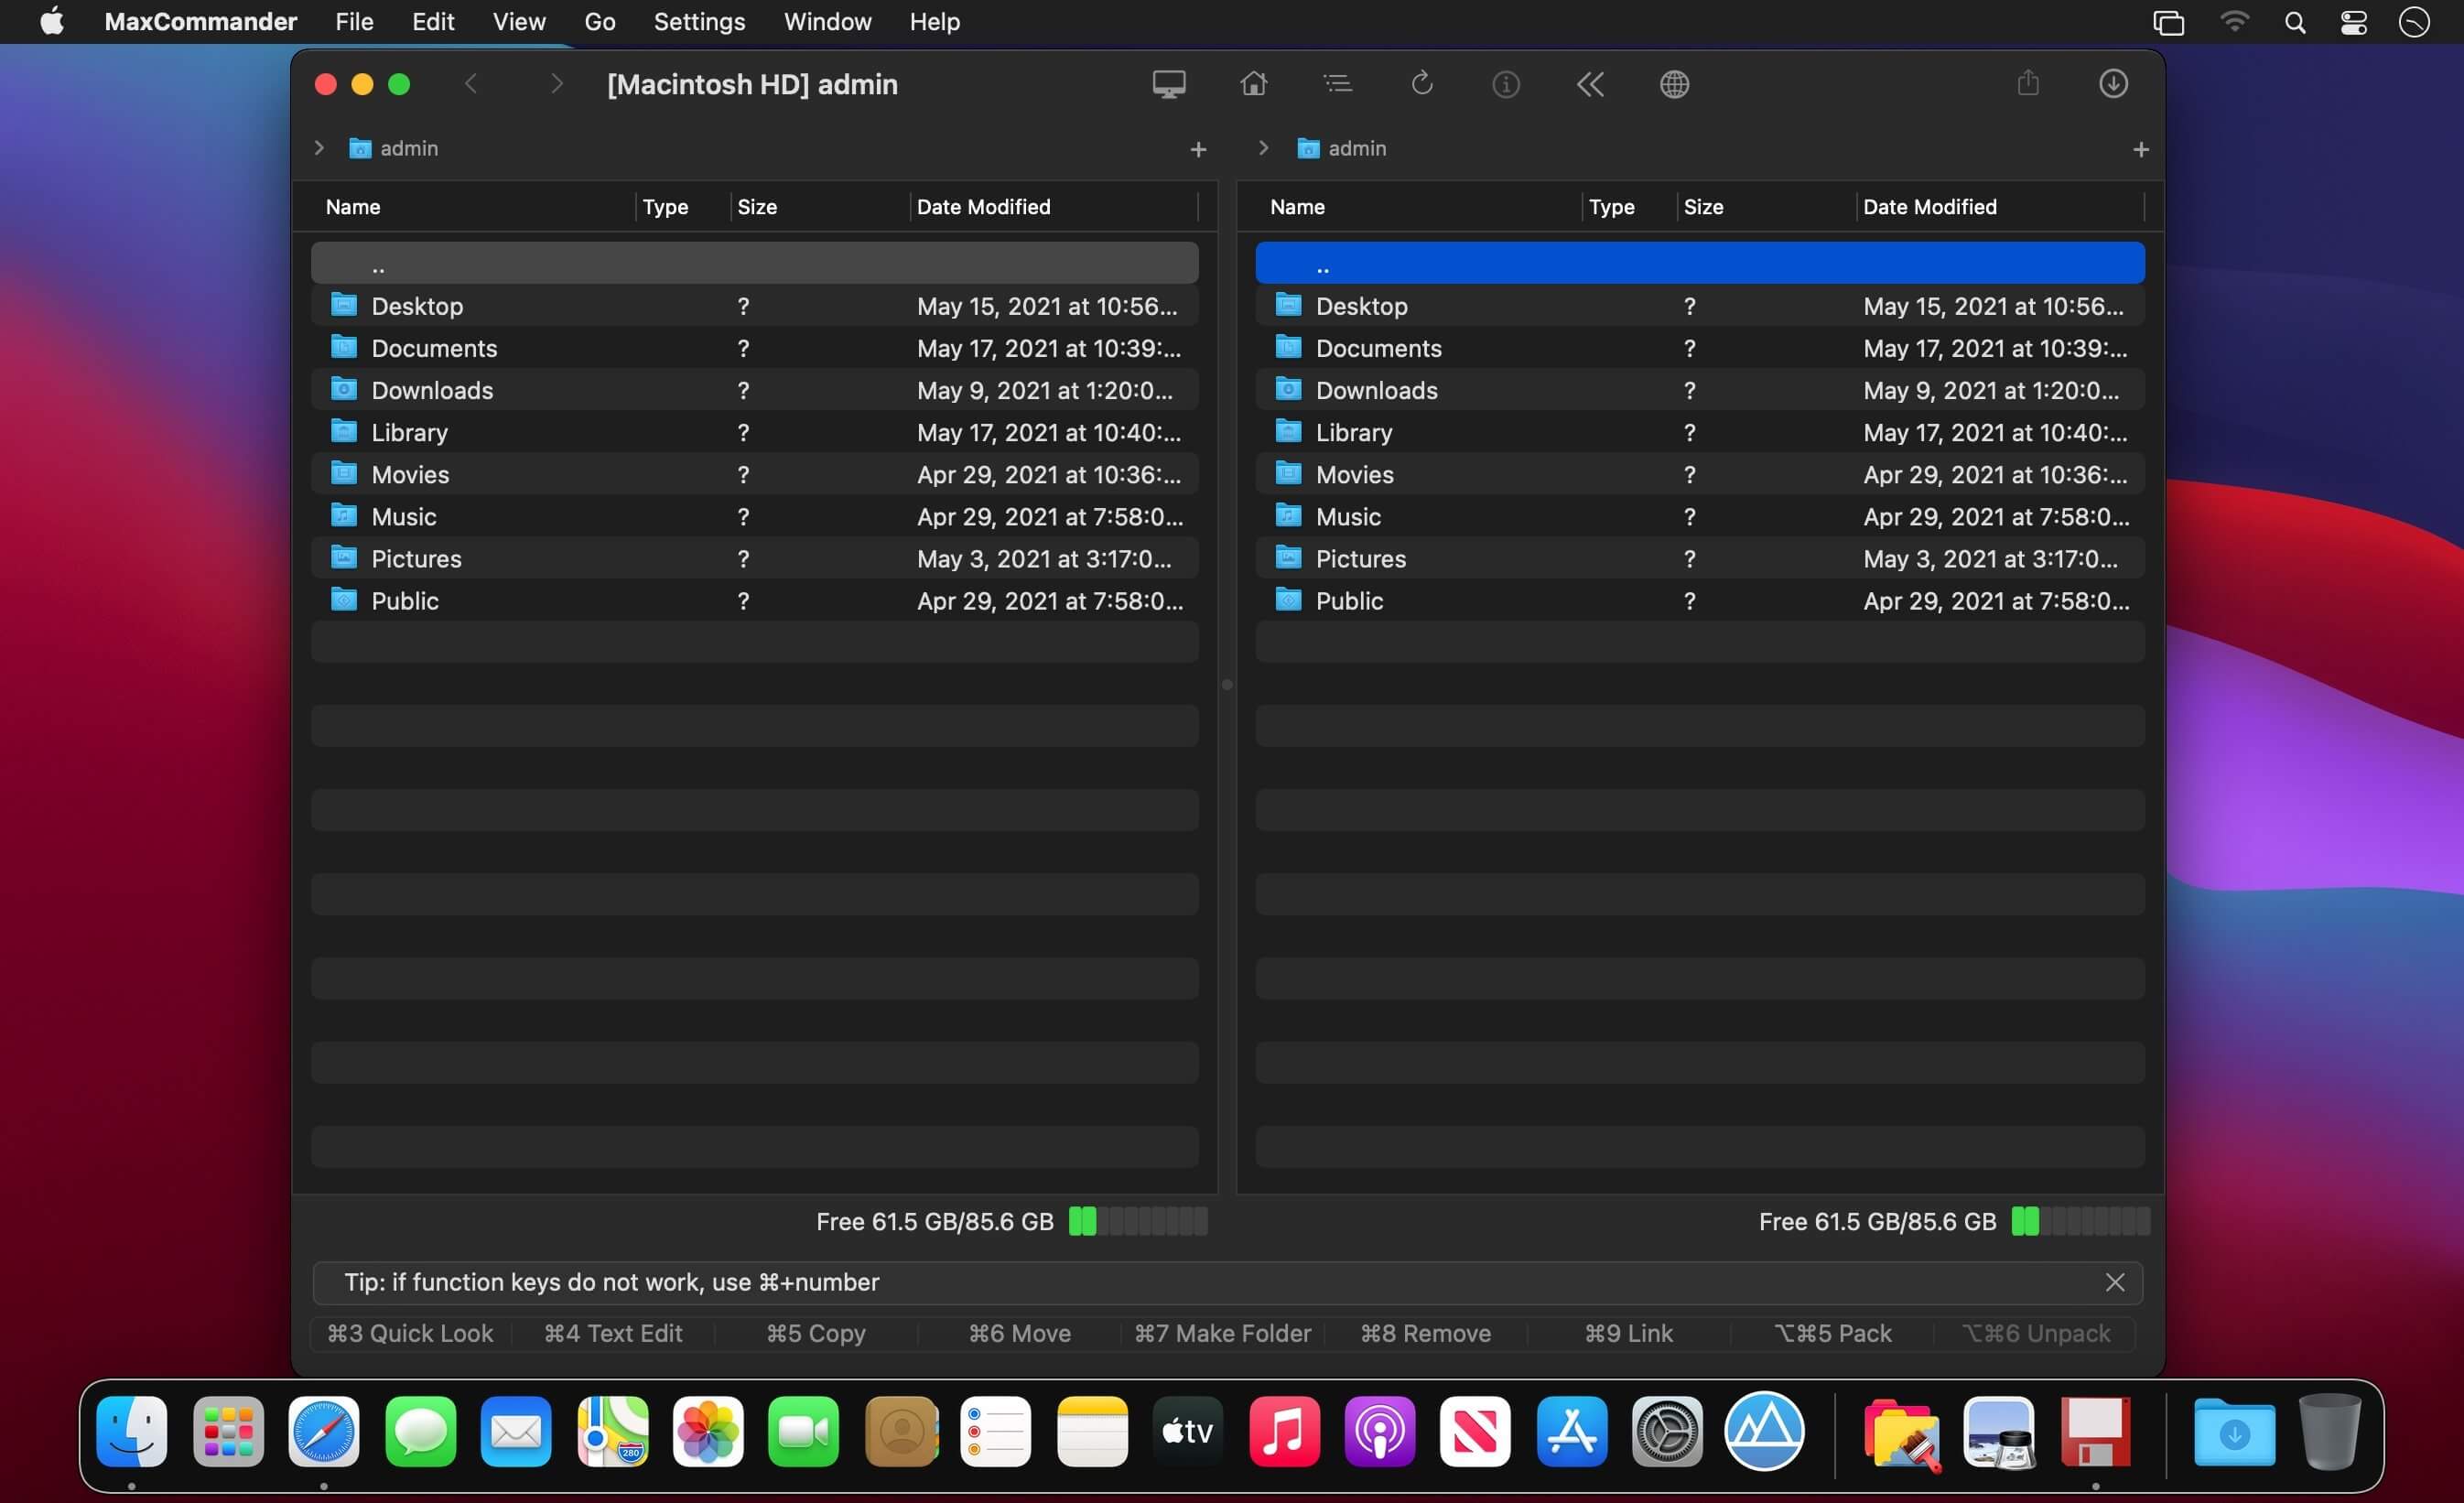Expand the right panel admin path chevron
Screen dimensions: 2464x1503
[1263, 148]
